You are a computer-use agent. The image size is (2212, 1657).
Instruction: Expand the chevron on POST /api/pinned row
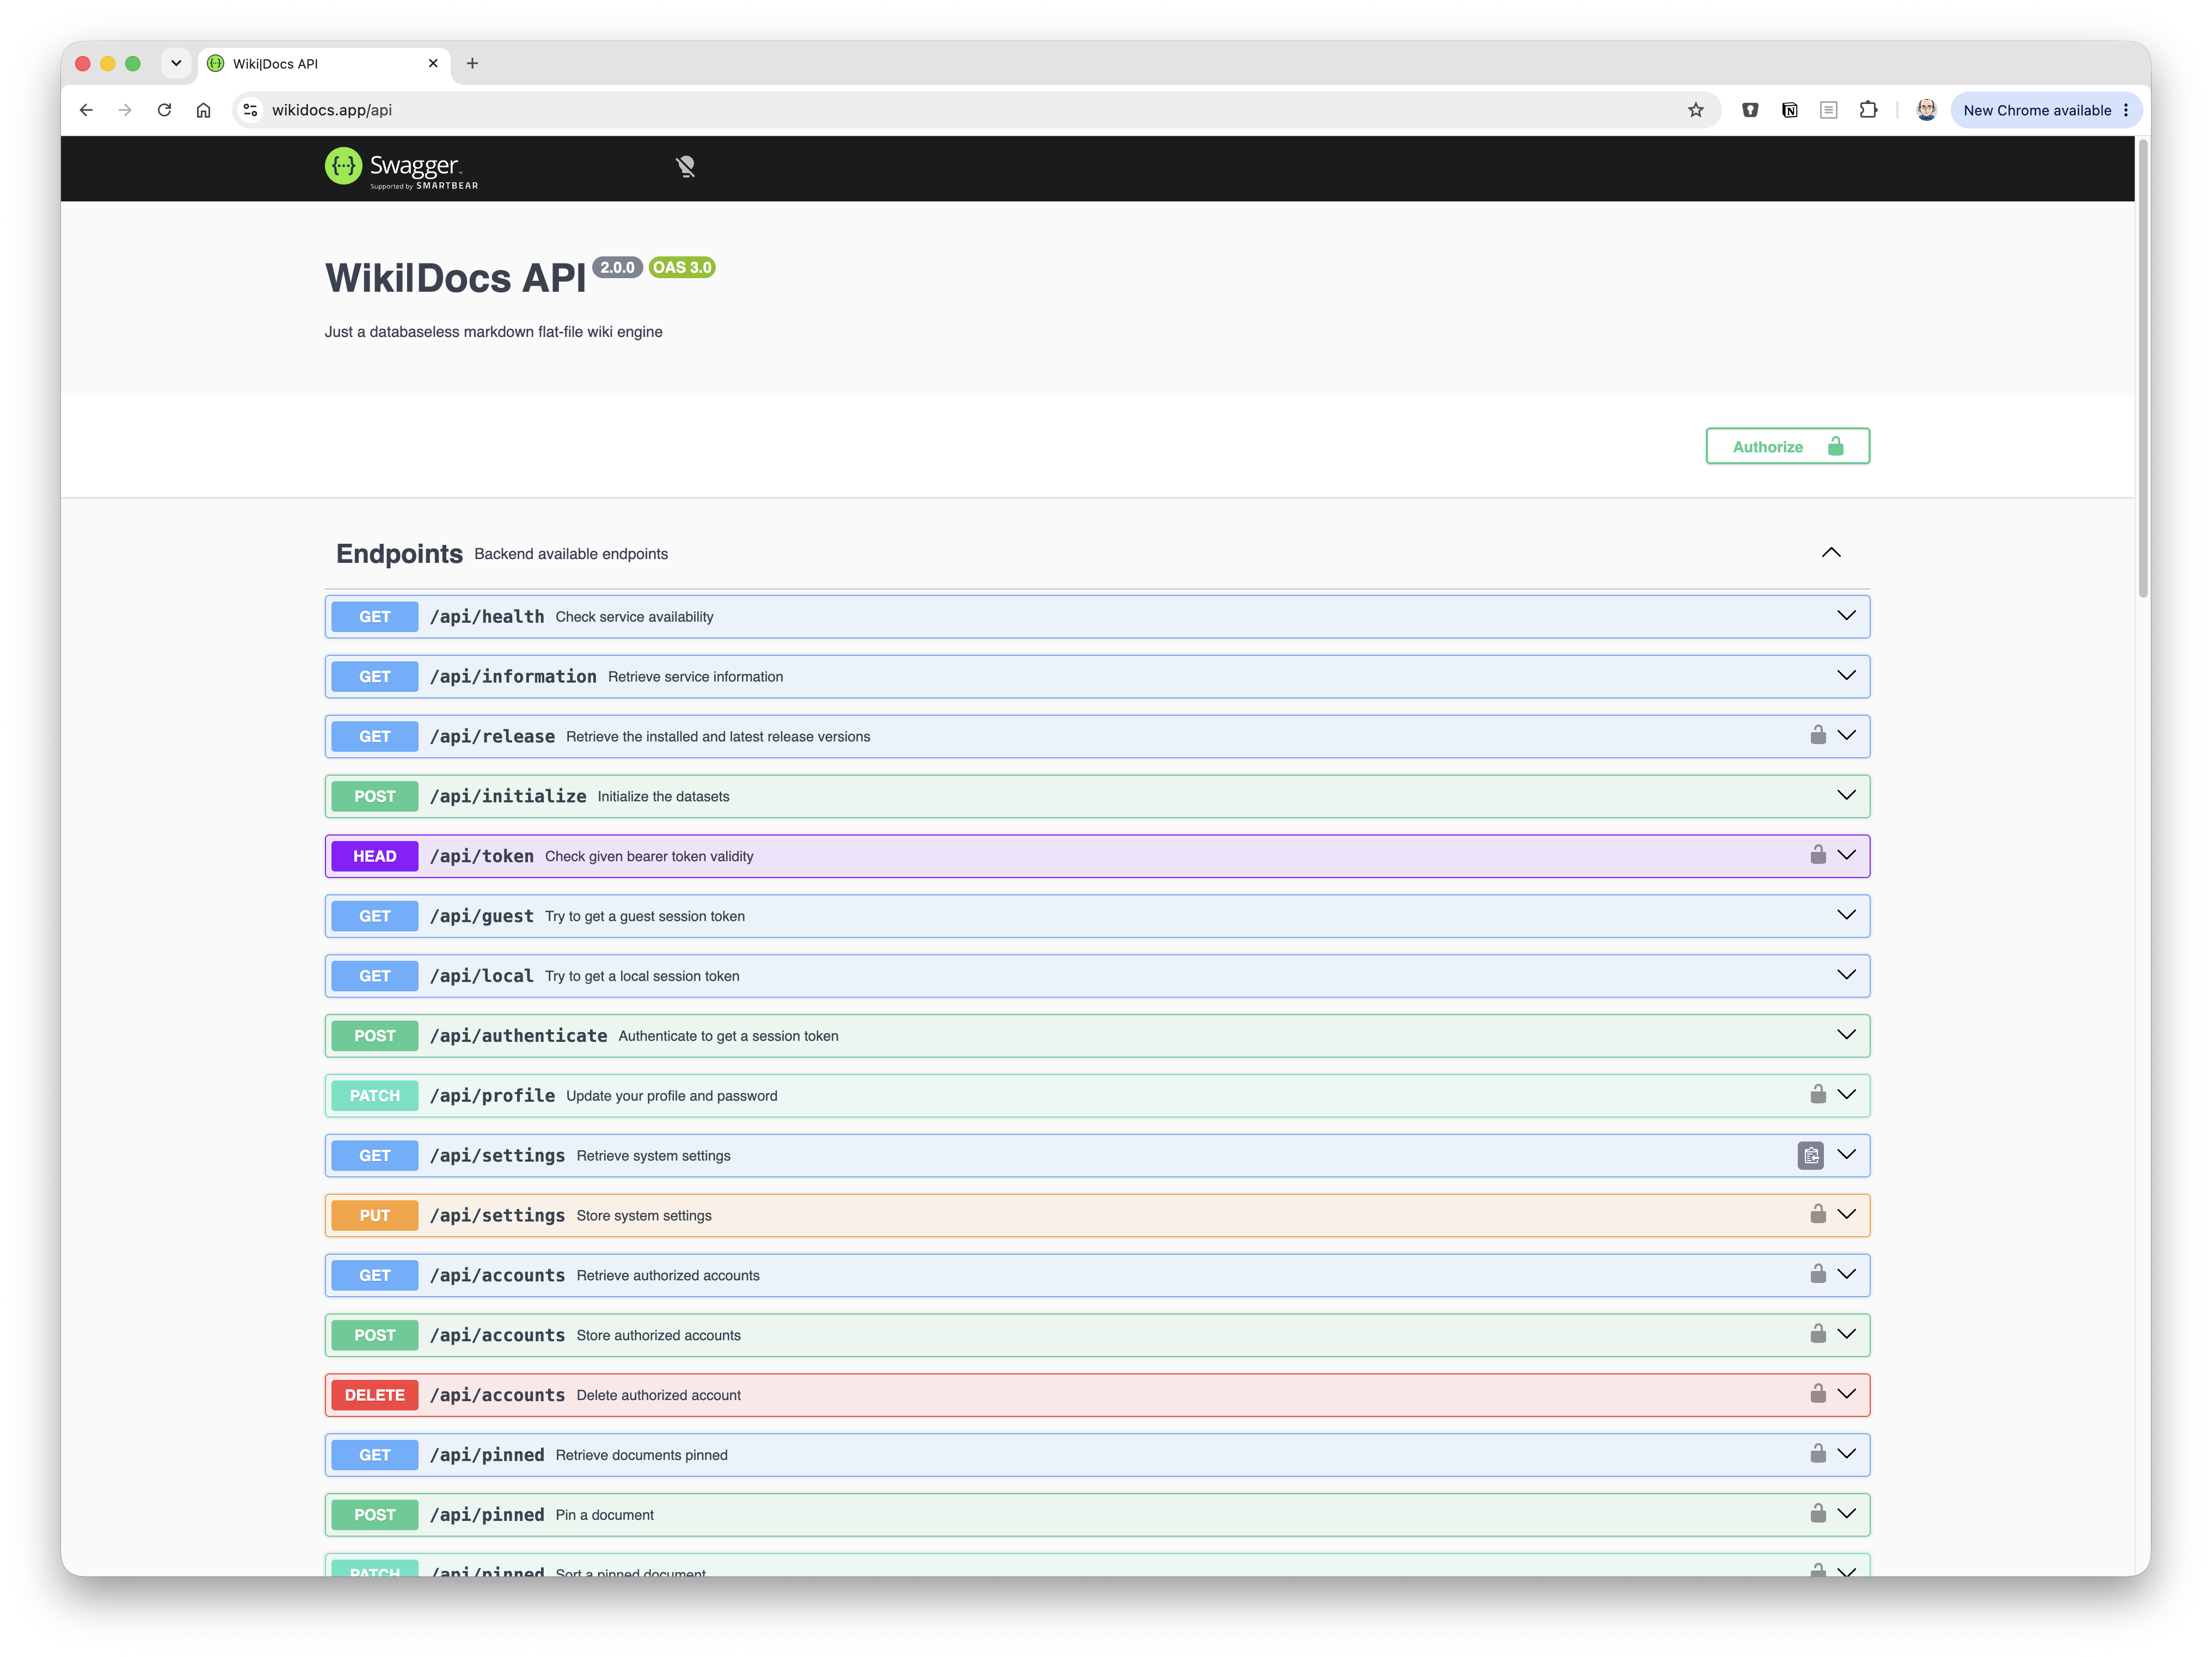[x=1846, y=1514]
